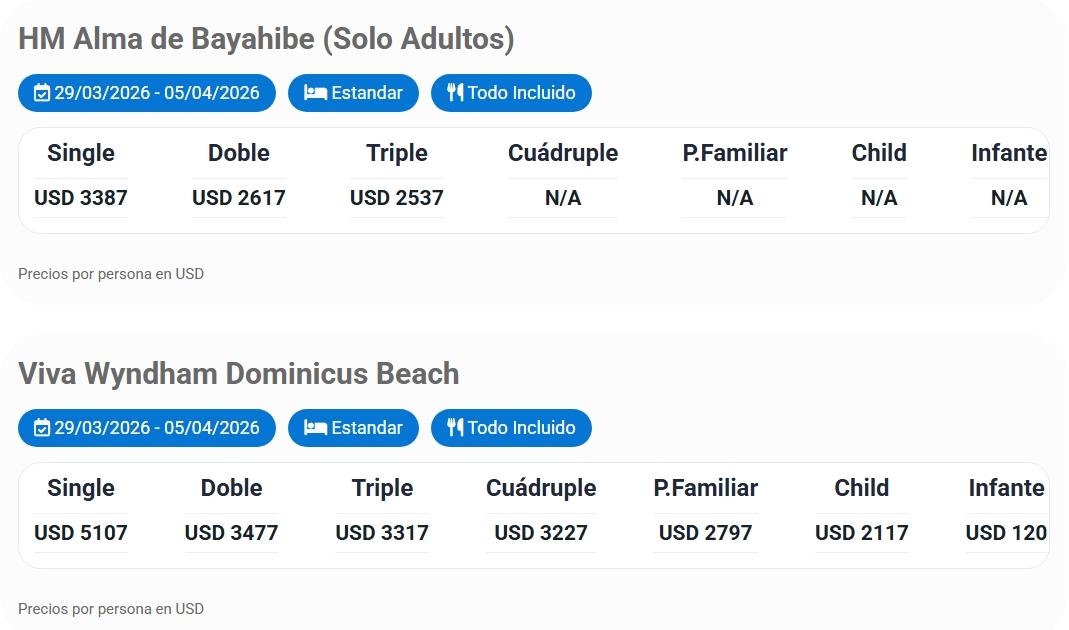Click the Cuádruple column header for HM Alma
This screenshot has height=630, width=1069.
(x=563, y=153)
